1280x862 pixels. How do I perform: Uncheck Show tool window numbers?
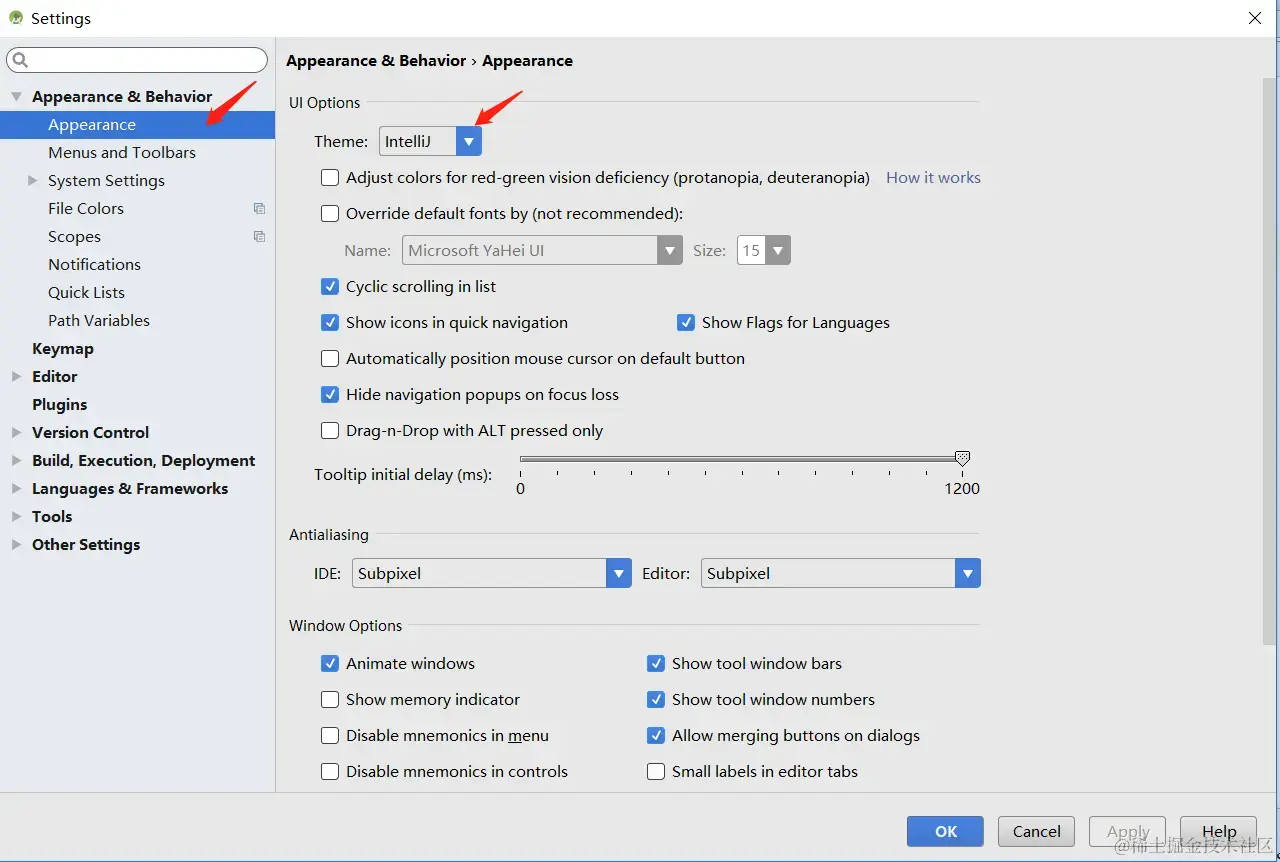click(656, 699)
